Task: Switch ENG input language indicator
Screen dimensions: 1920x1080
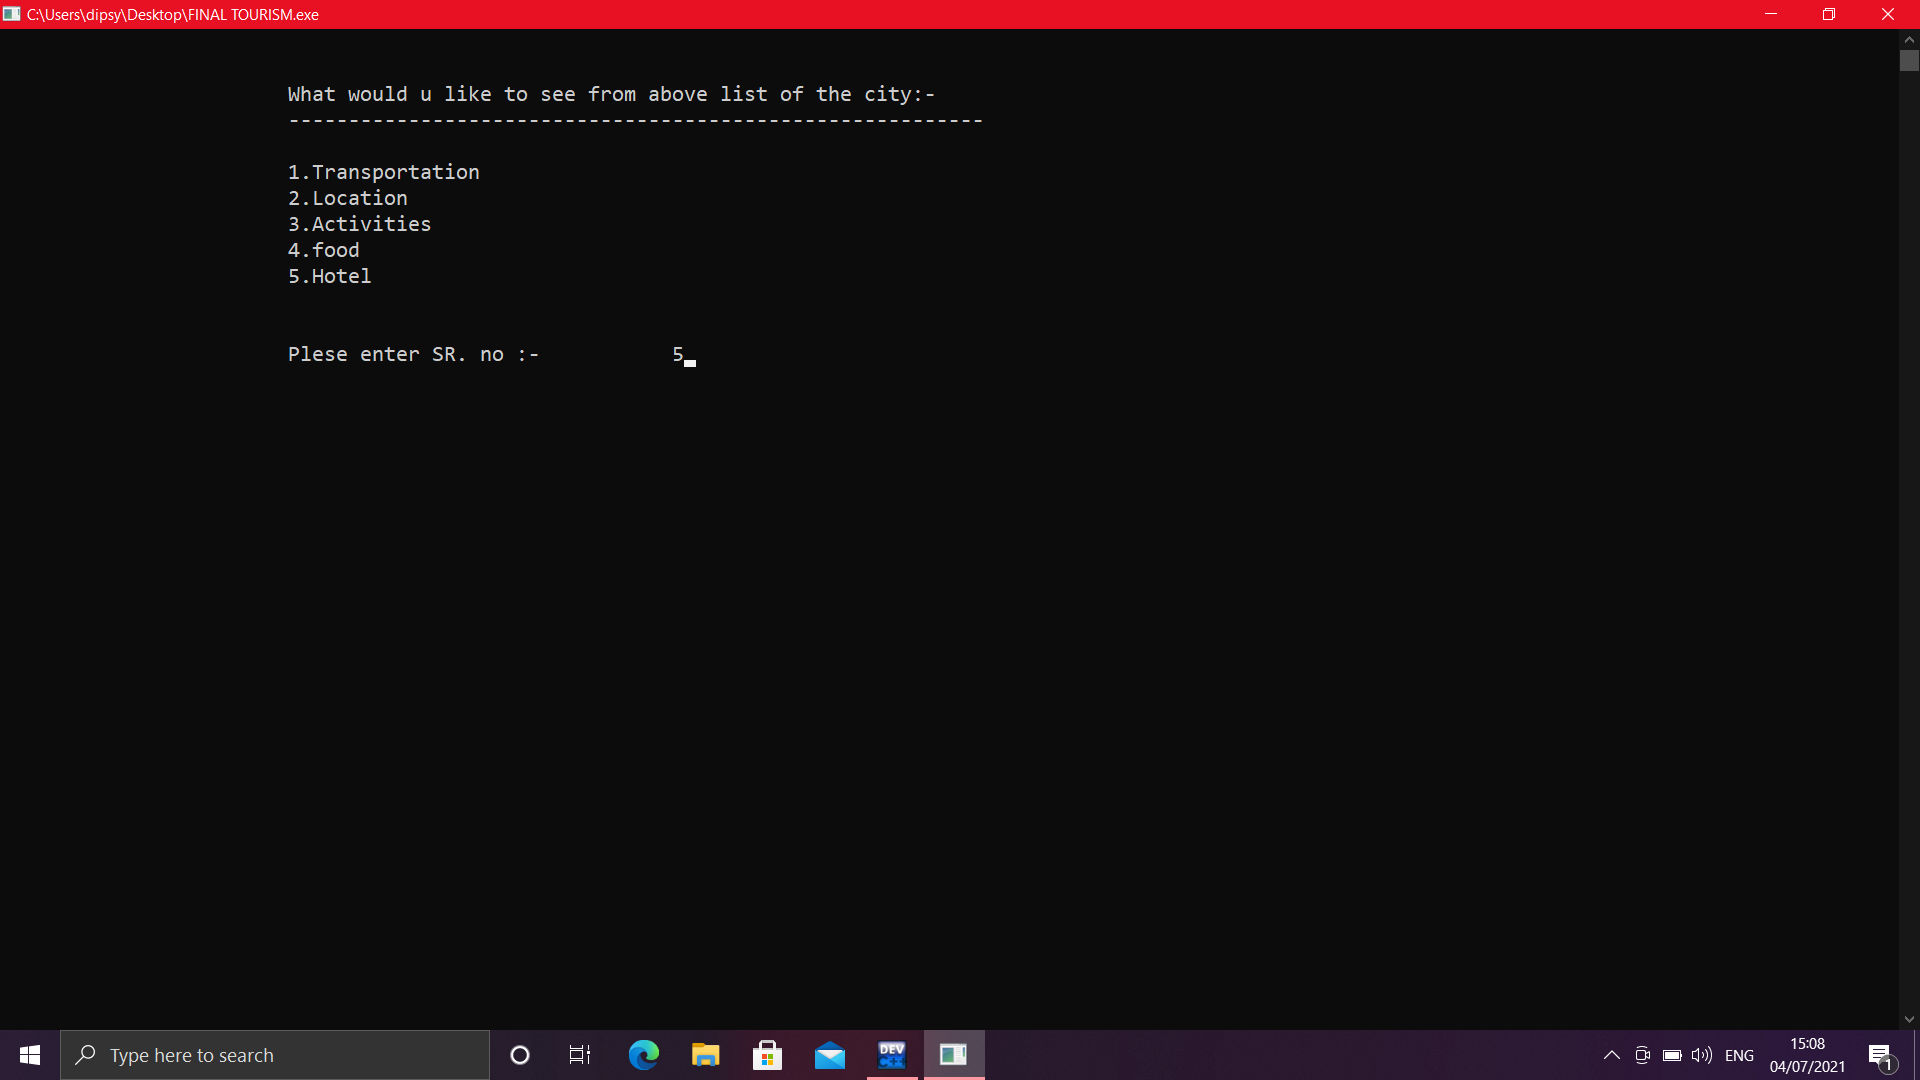Action: (1739, 1055)
